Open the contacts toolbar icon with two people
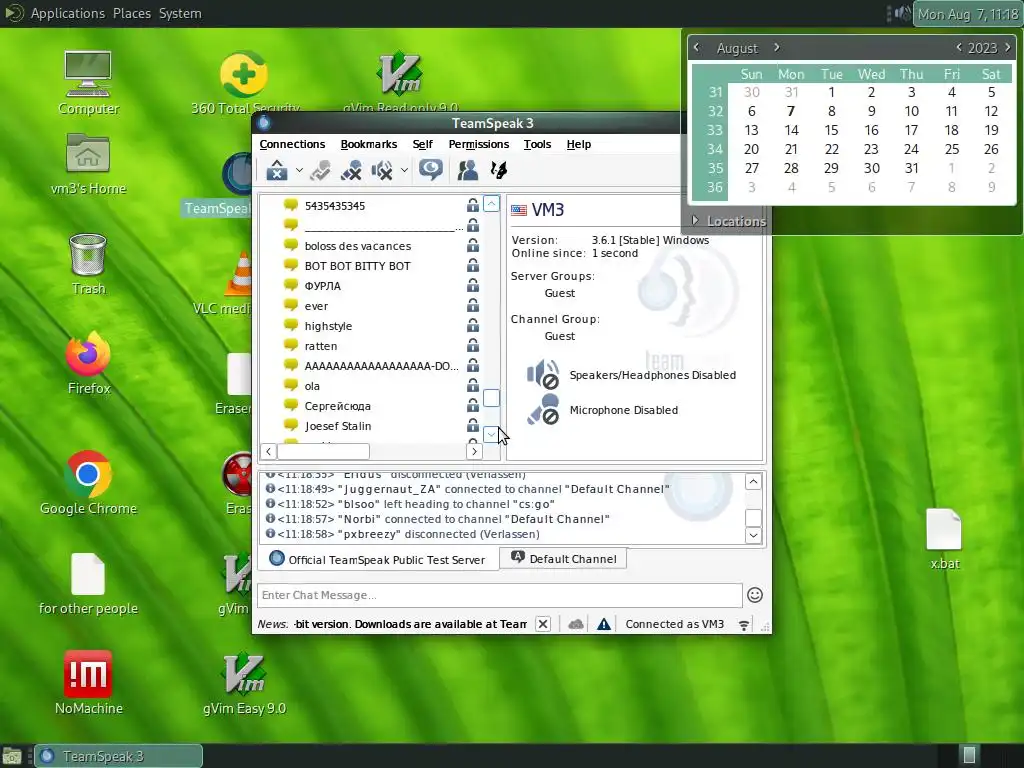Viewport: 1024px width, 768px height. pos(468,170)
